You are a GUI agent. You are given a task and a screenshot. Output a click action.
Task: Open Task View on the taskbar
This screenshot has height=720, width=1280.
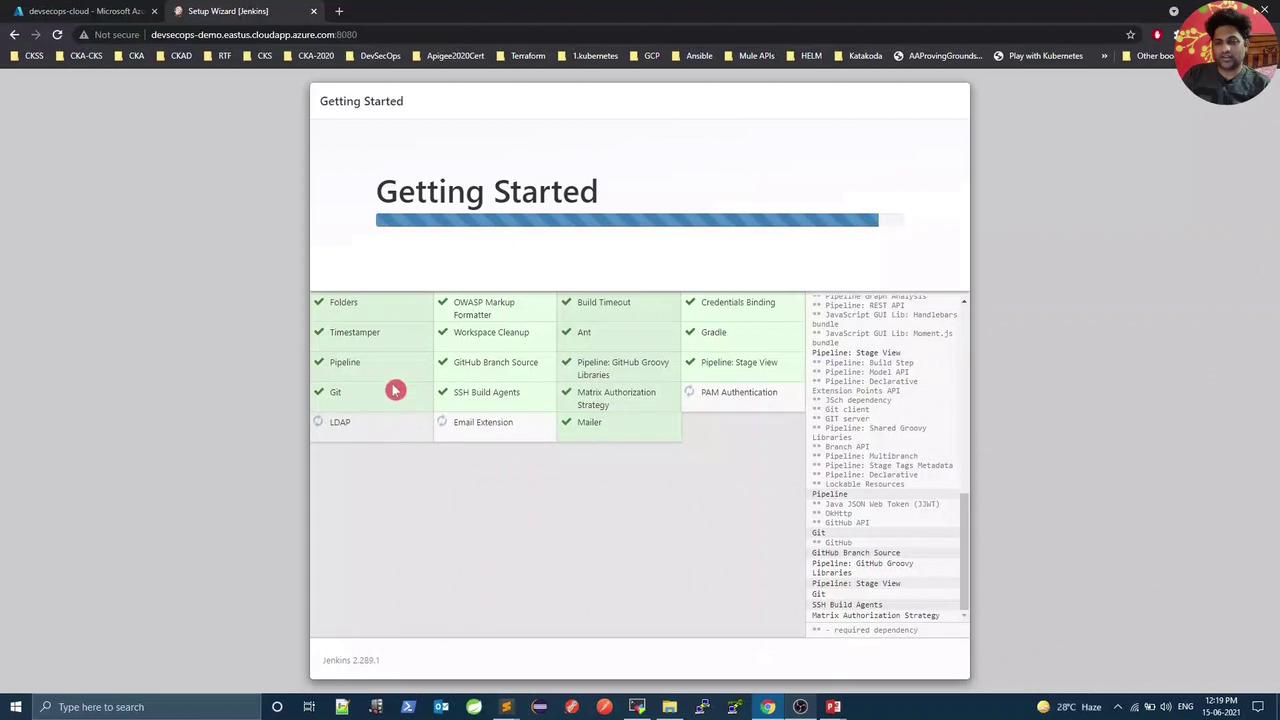[309, 707]
